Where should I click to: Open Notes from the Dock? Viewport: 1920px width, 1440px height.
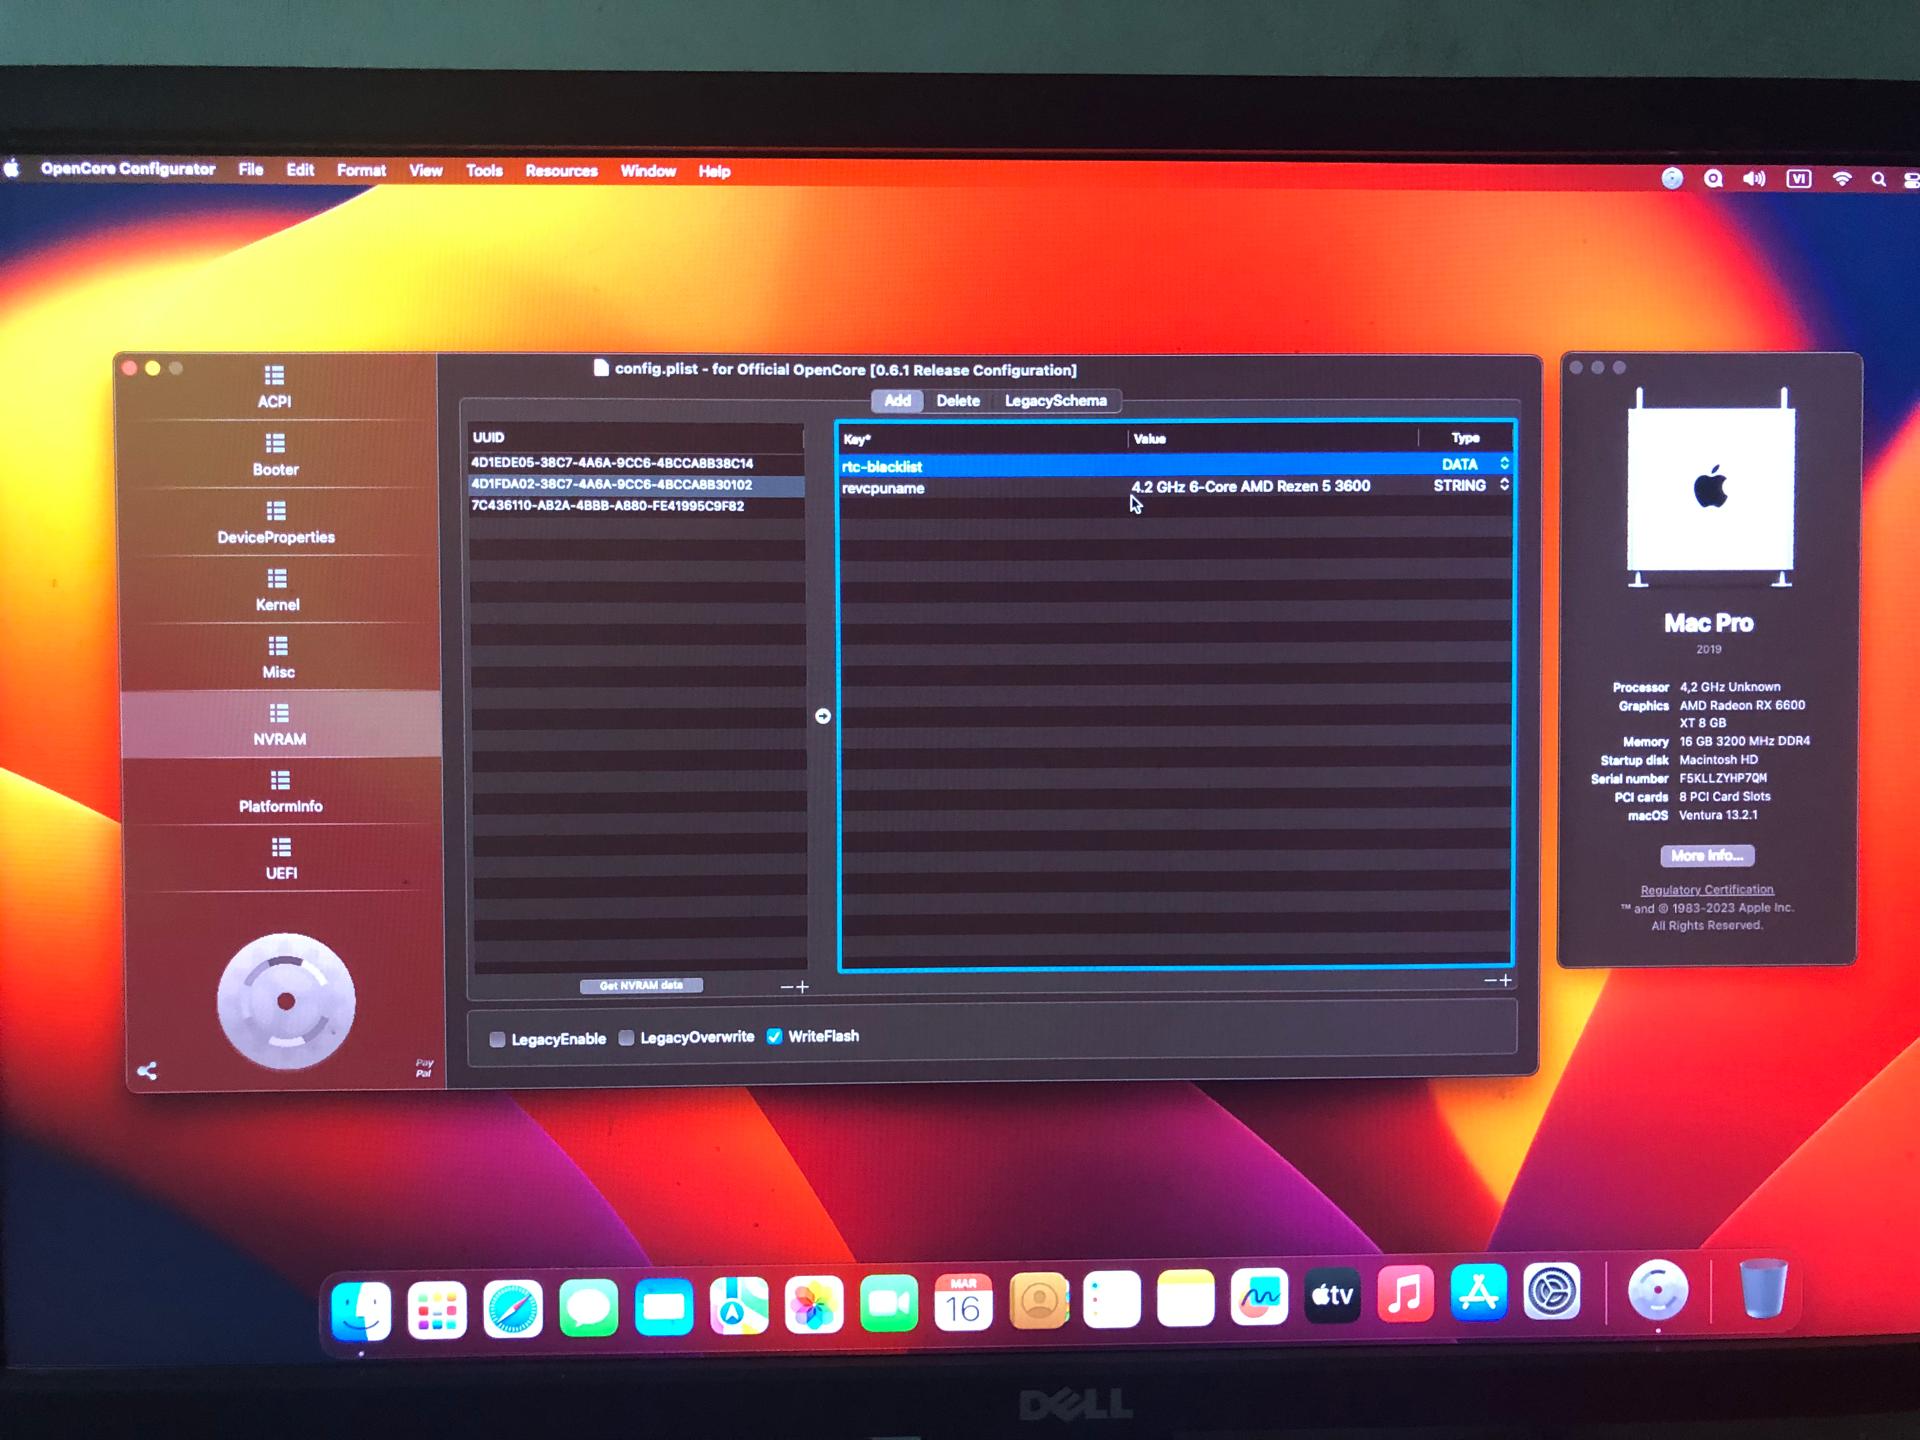[1186, 1299]
